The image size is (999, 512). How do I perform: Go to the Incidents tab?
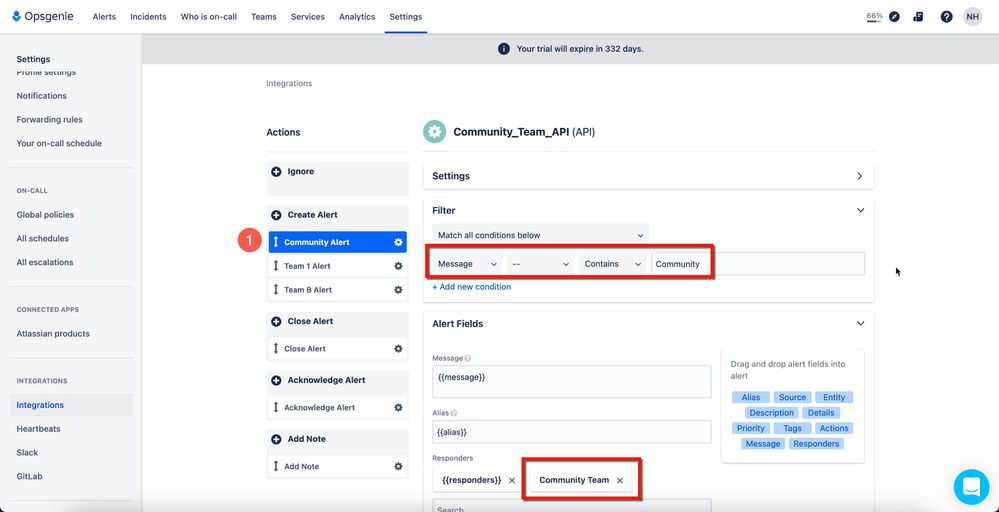(x=148, y=17)
